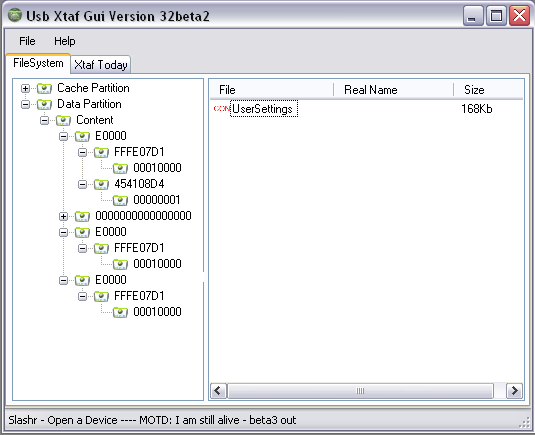
Task: Expand the Cache Partition node
Action: tap(25, 88)
